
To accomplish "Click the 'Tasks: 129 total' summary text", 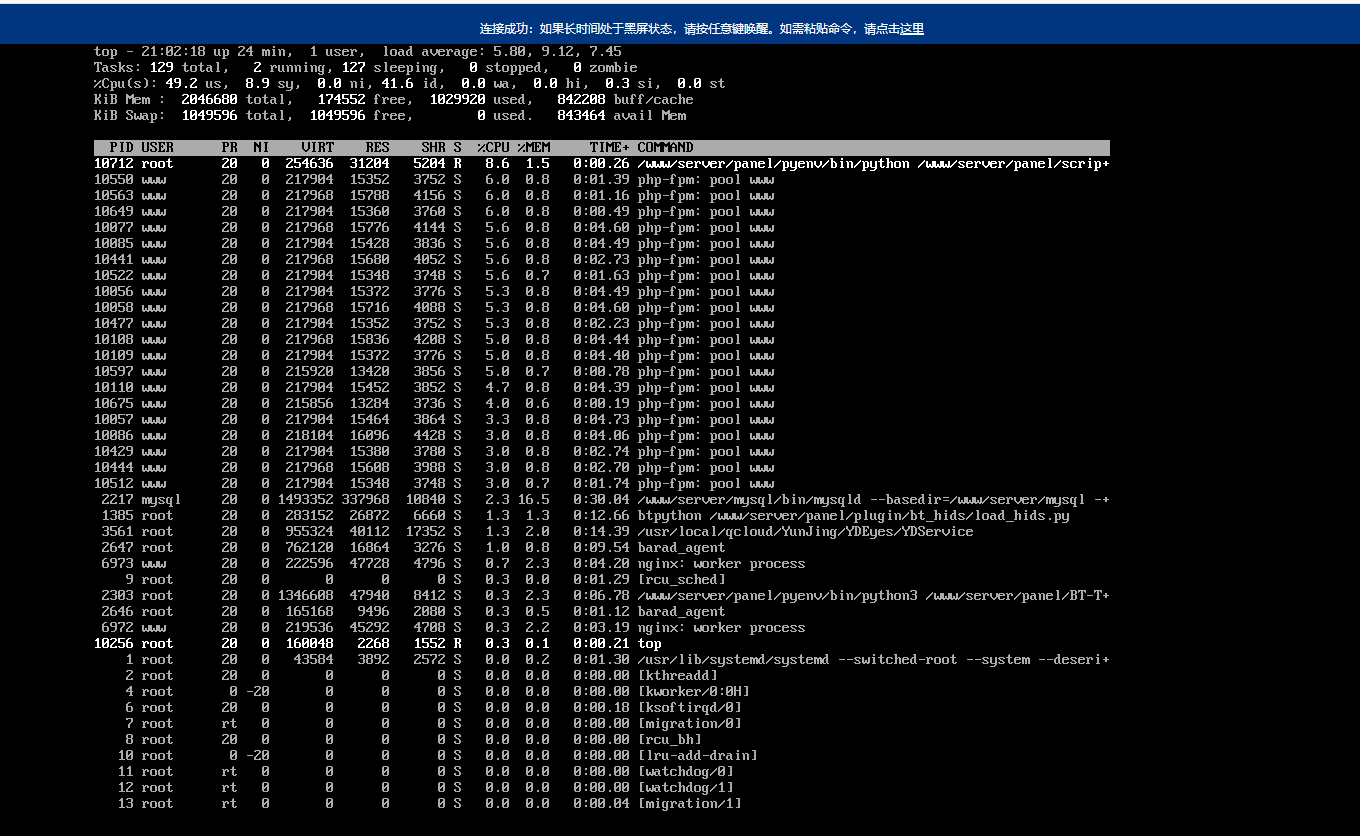I will coord(157,67).
